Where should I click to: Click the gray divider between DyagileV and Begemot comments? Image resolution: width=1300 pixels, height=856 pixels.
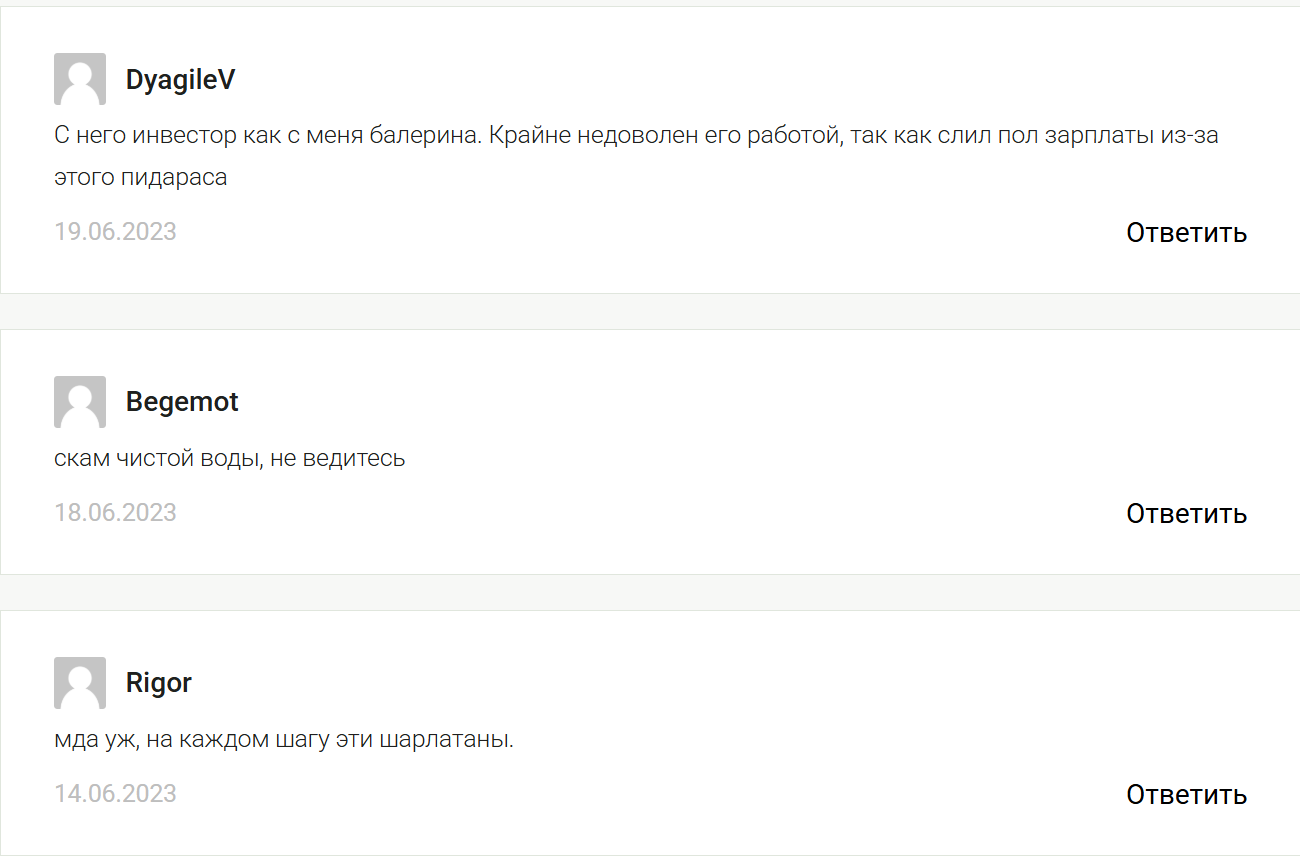(650, 311)
